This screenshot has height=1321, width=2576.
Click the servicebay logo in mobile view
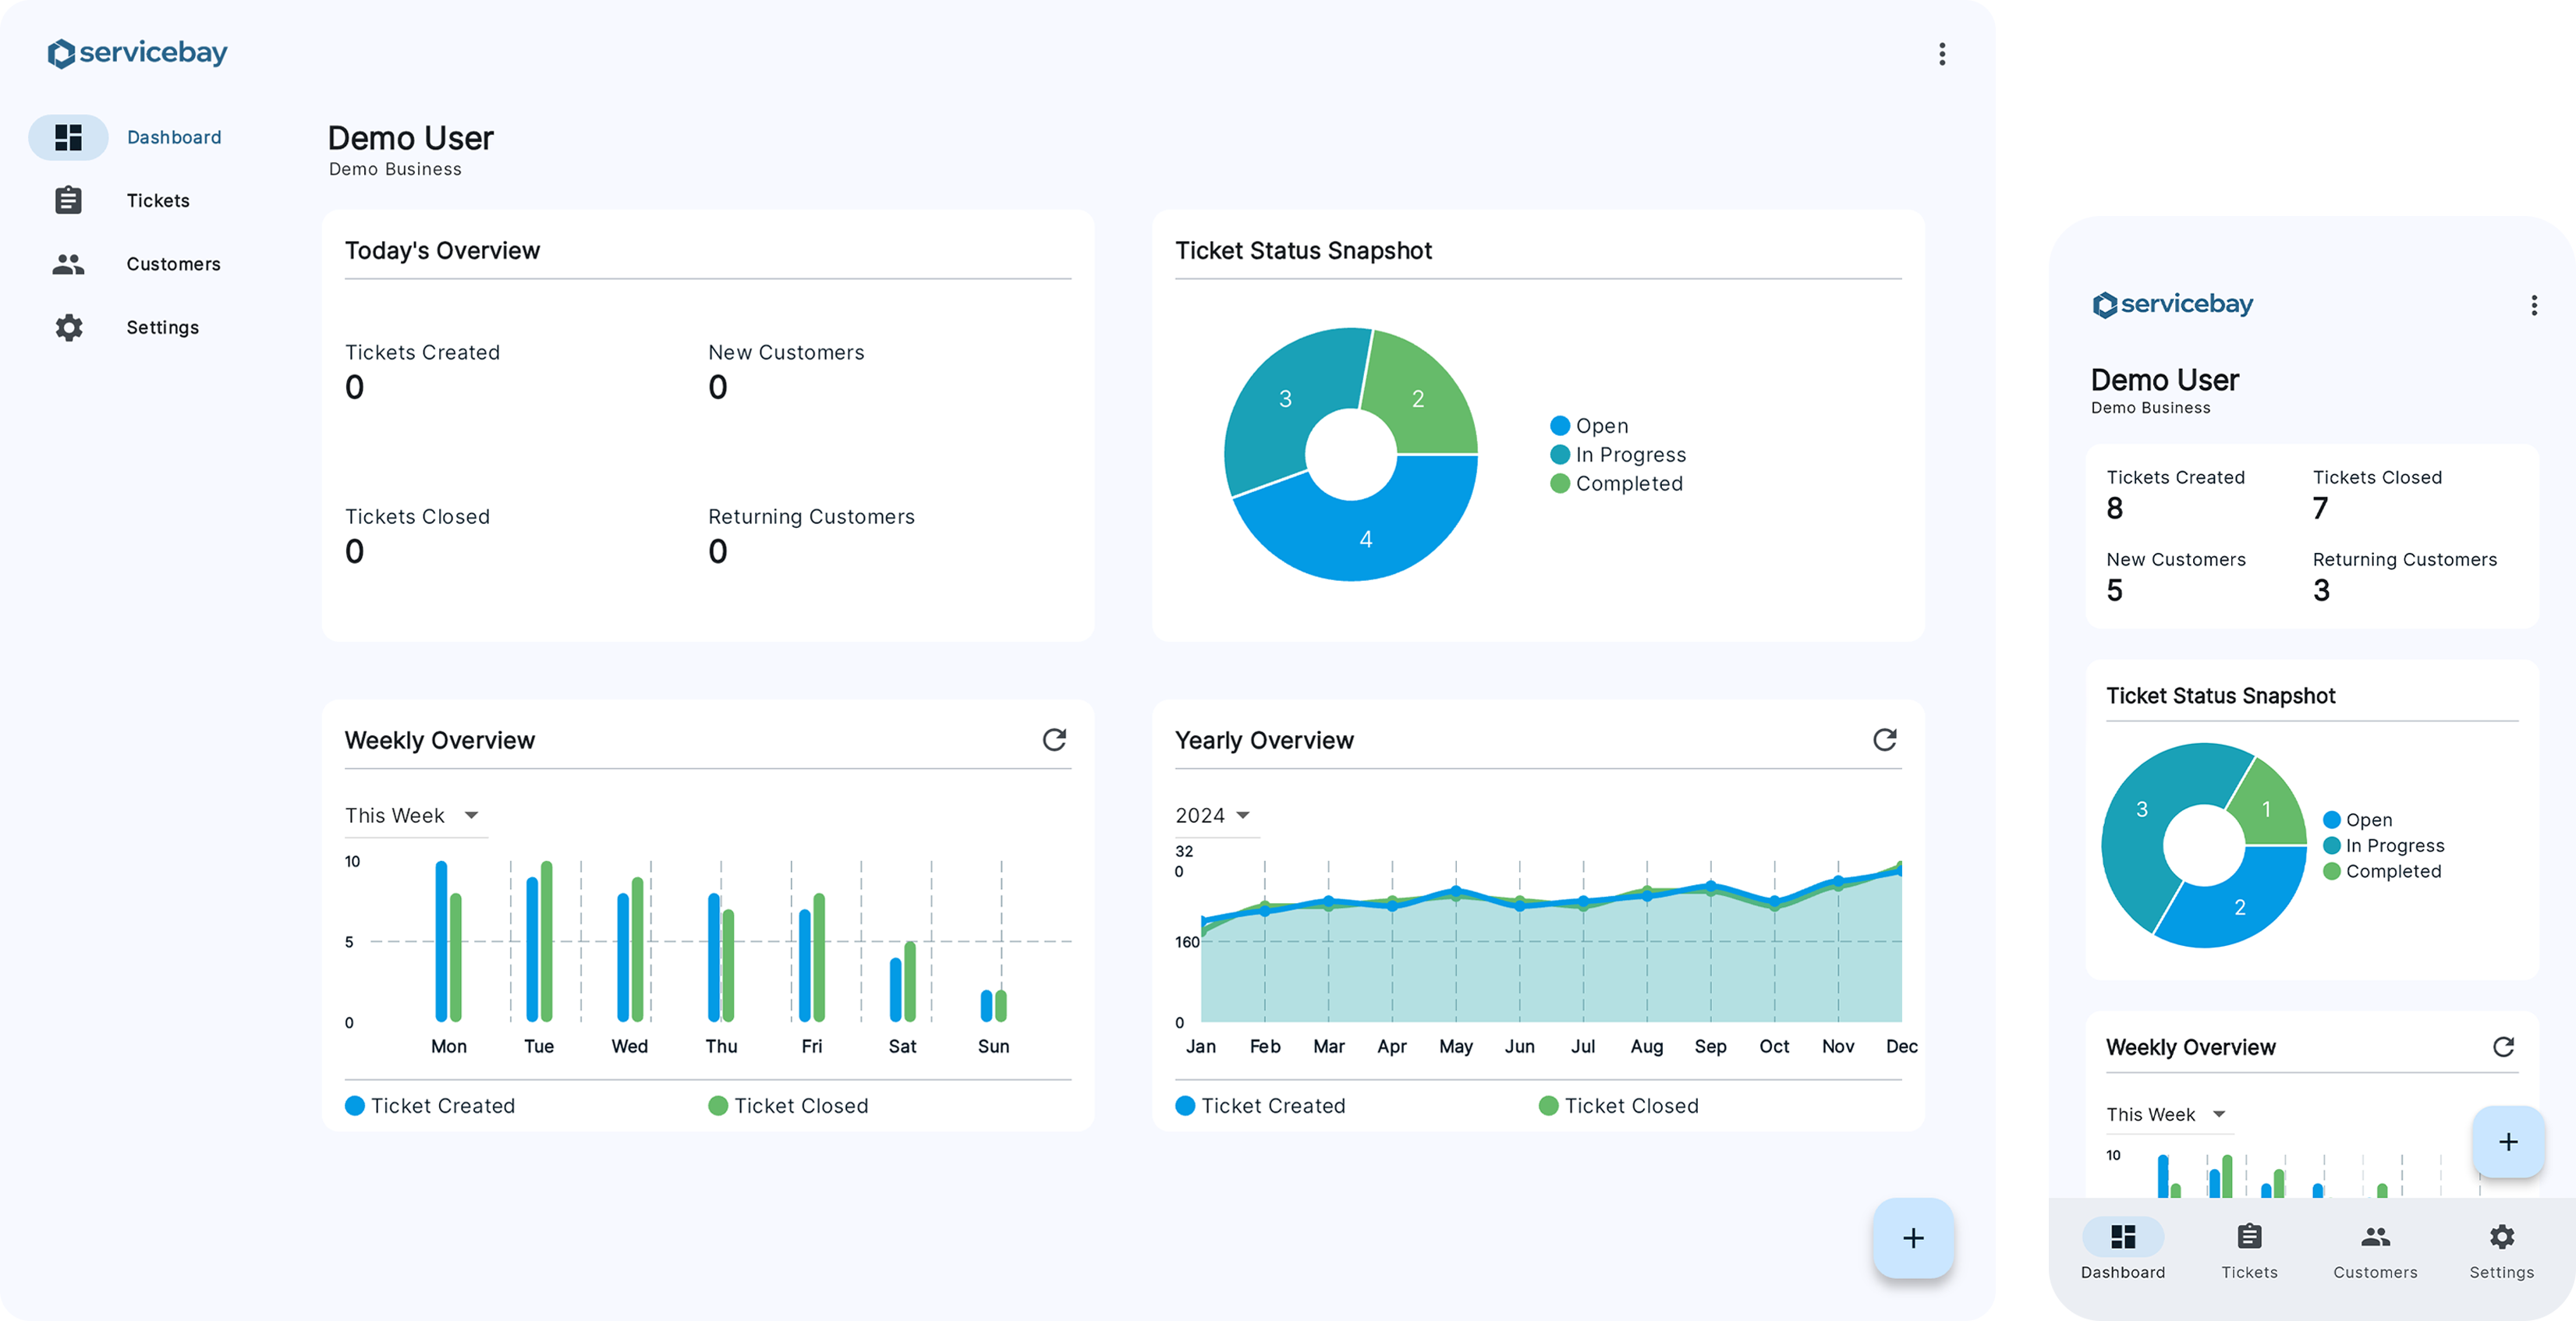(x=2172, y=304)
